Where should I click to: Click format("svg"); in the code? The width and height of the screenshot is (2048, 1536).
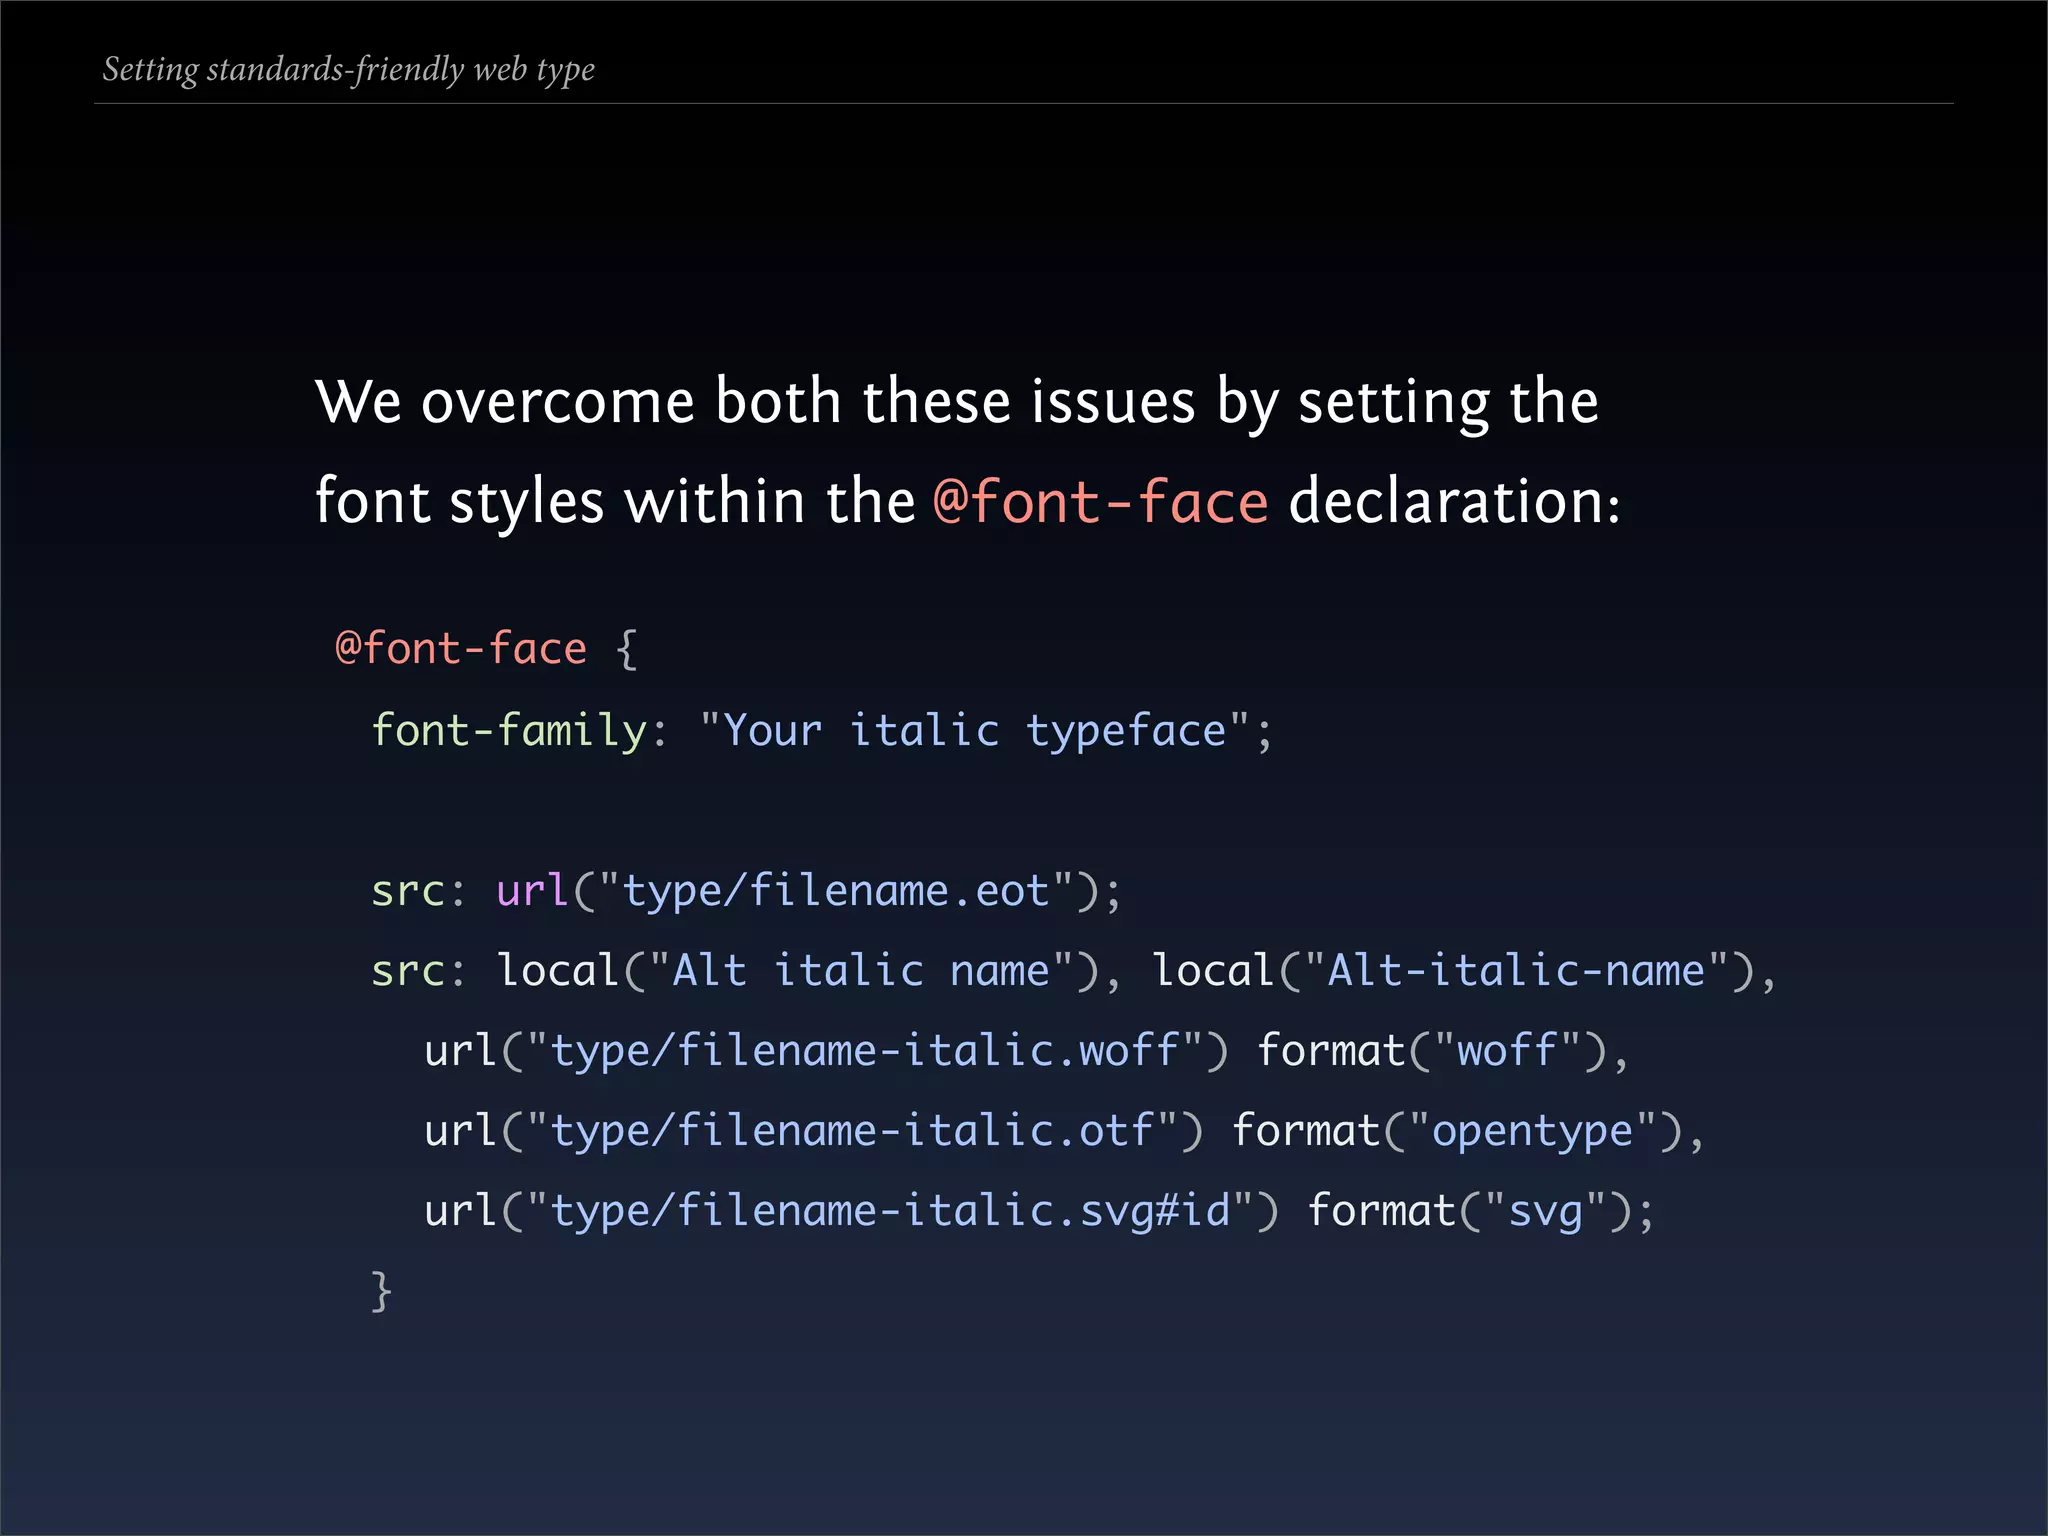[x=1481, y=1211]
